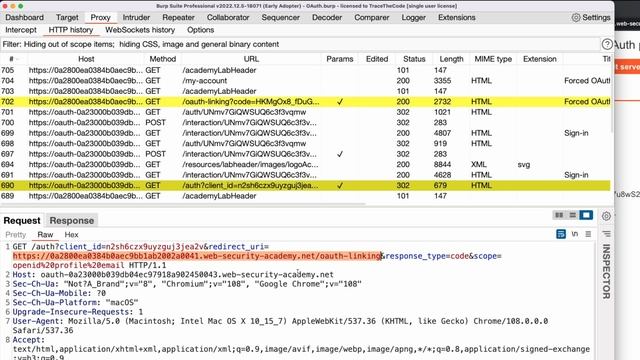Sort table by URL column

point(251,59)
